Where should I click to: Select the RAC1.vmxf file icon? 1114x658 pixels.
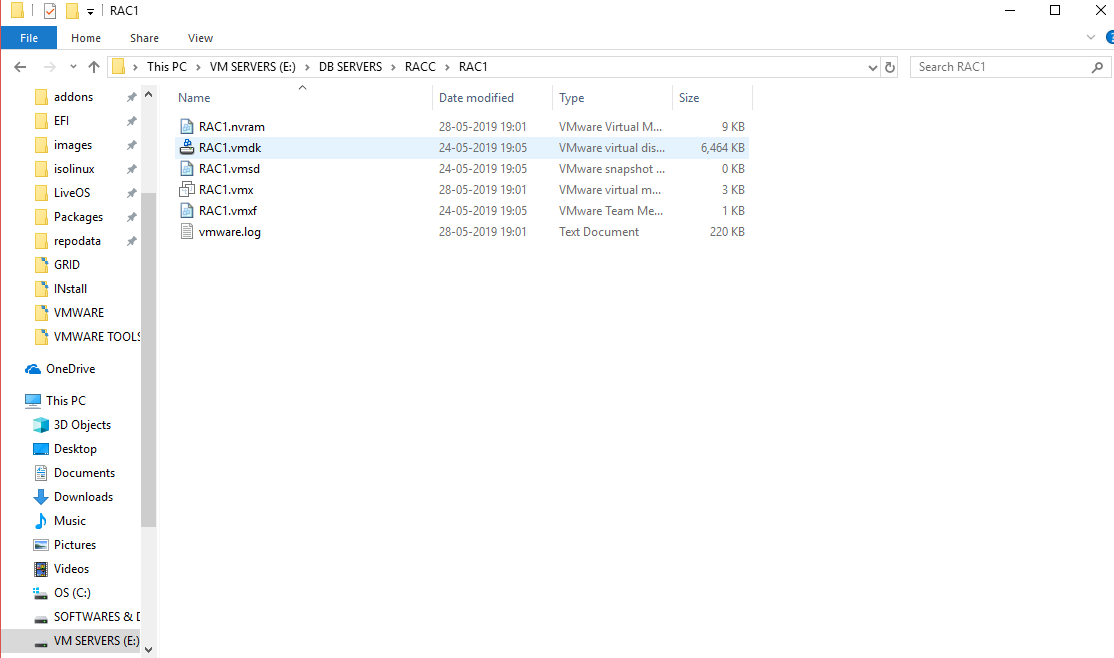pyautogui.click(x=186, y=210)
